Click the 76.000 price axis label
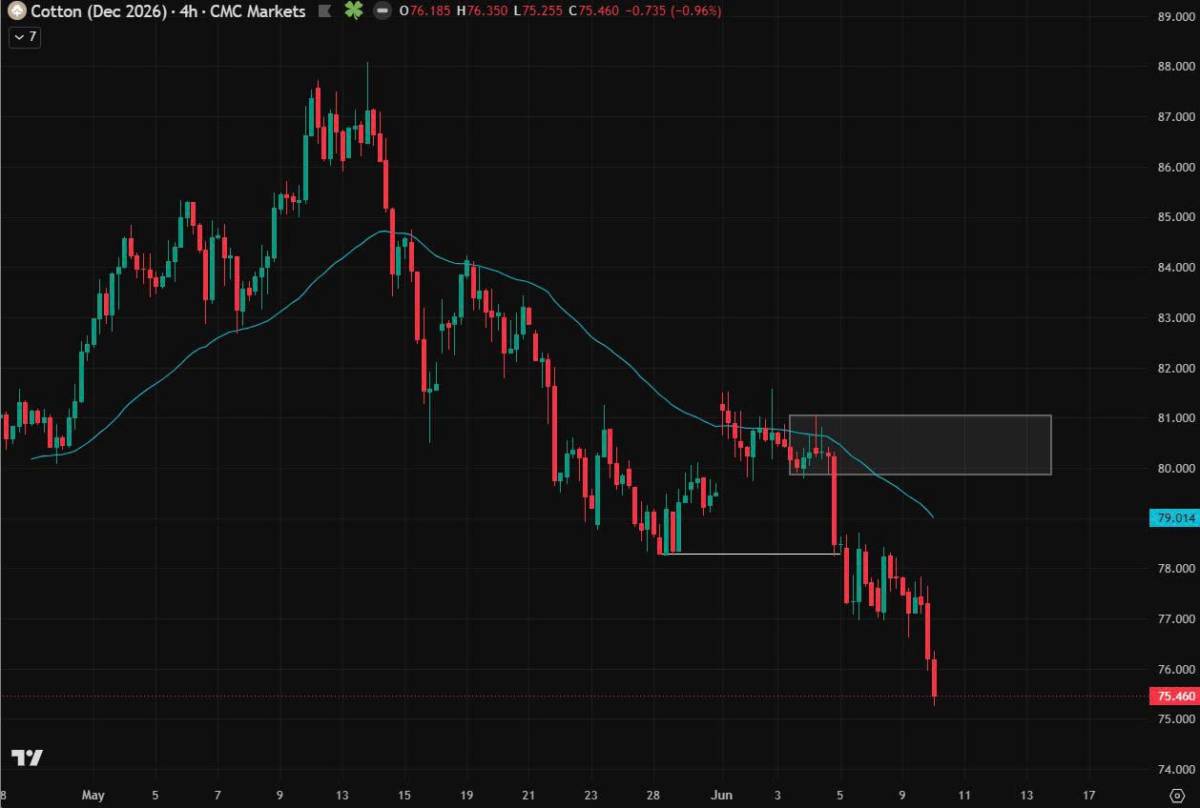Screen dimensions: 1200x808 [x=1177, y=669]
